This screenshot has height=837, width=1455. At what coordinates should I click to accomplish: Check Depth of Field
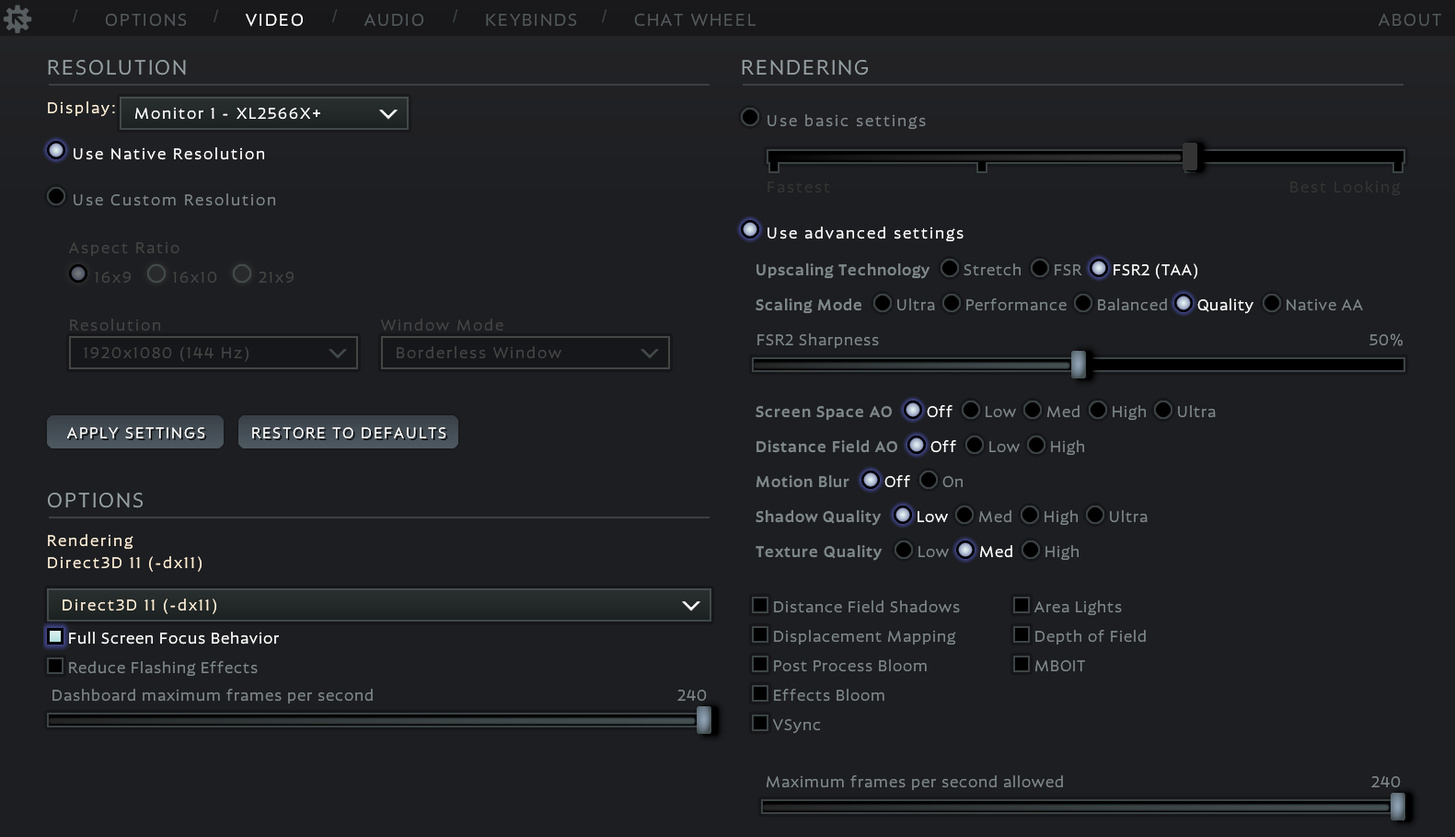(x=1021, y=634)
